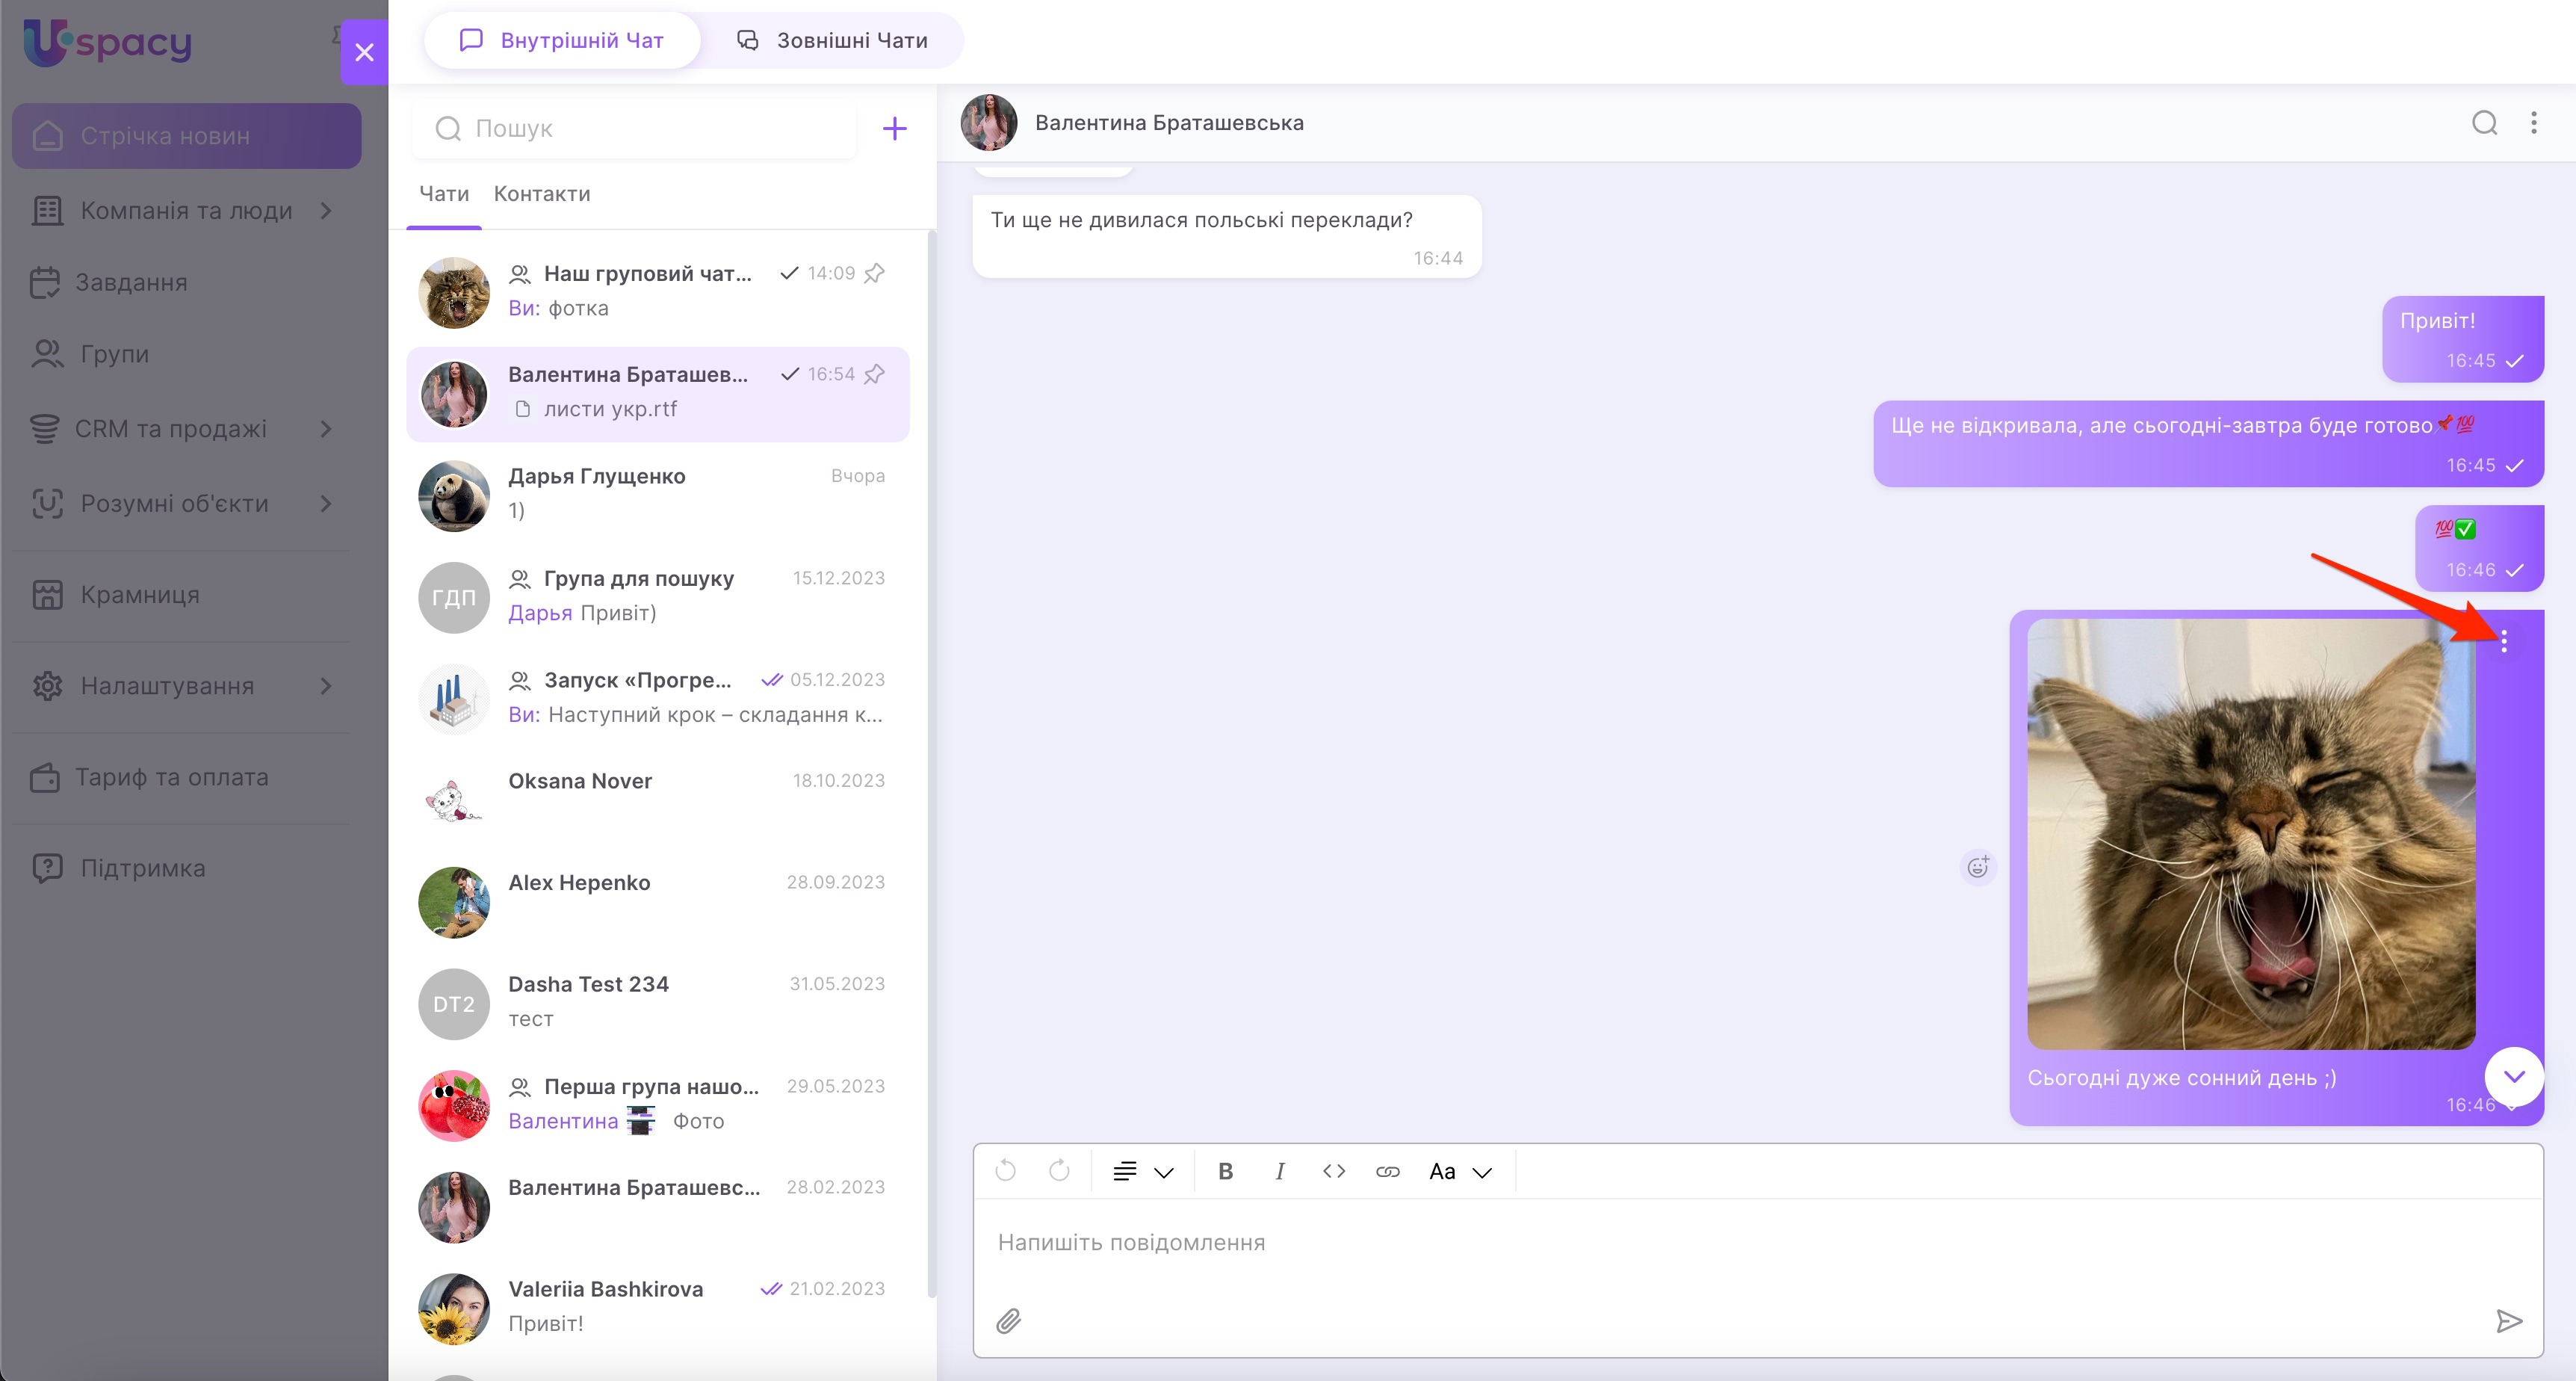Switch to Зовнішні Чати tab
The image size is (2576, 1381).
click(832, 41)
